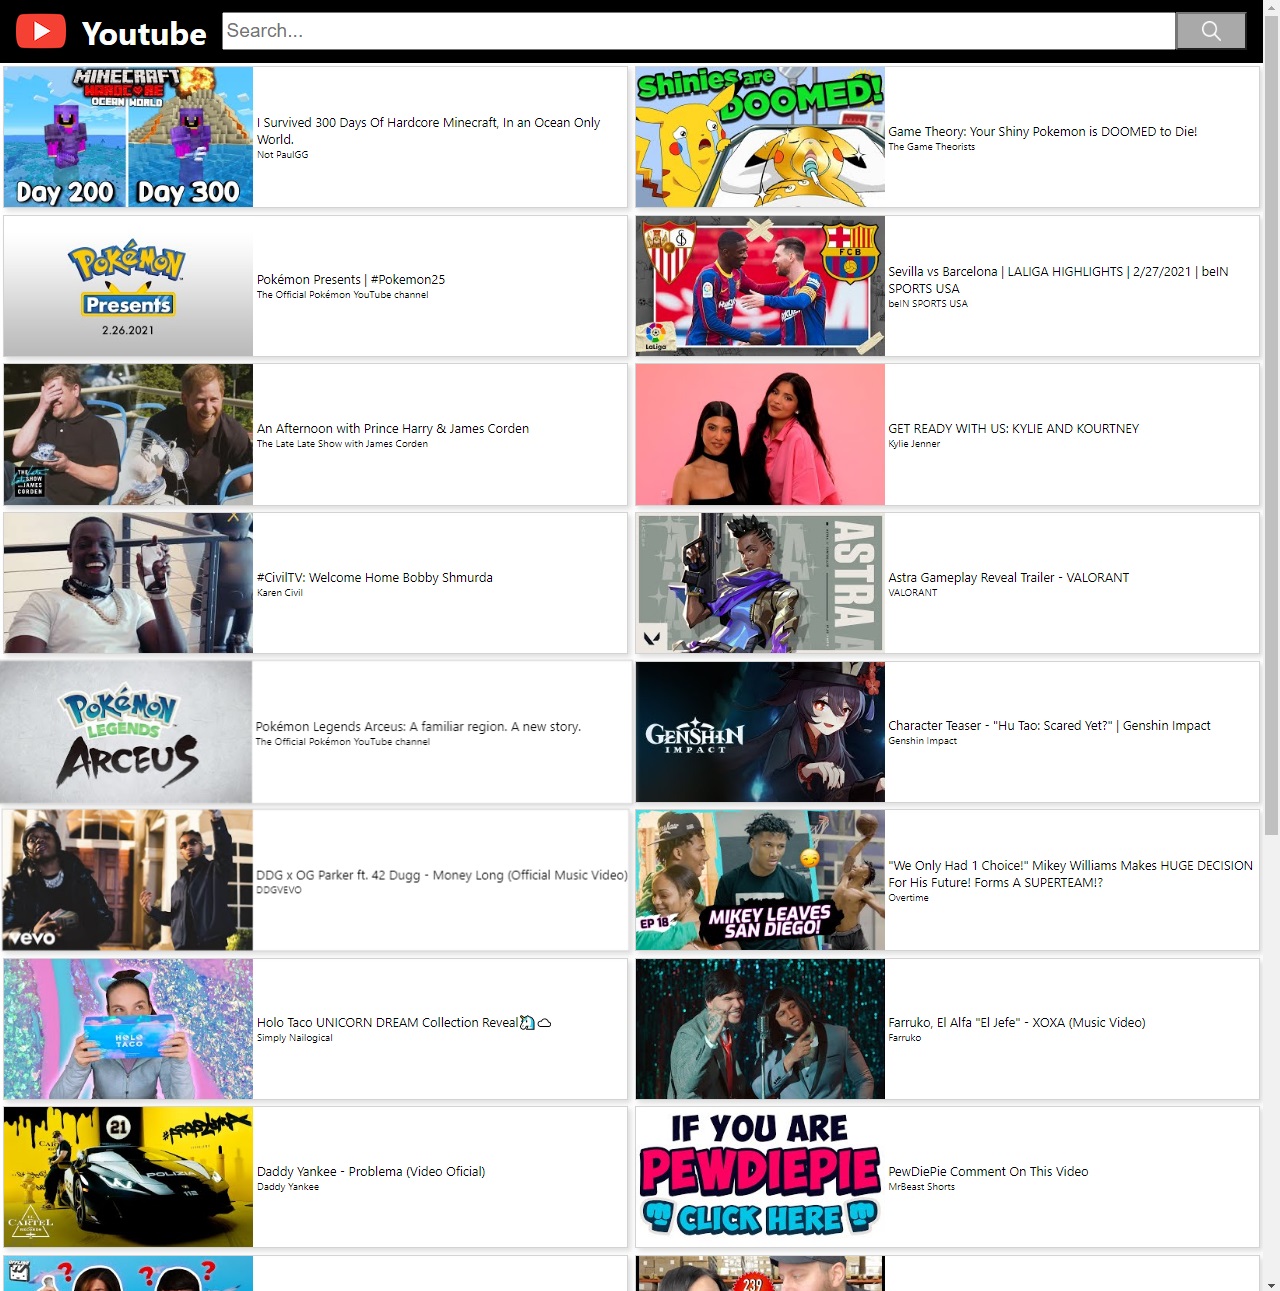Select the Daddy Yankee Problema thumbnail
Viewport: 1280px width, 1291px height.
tap(128, 1177)
